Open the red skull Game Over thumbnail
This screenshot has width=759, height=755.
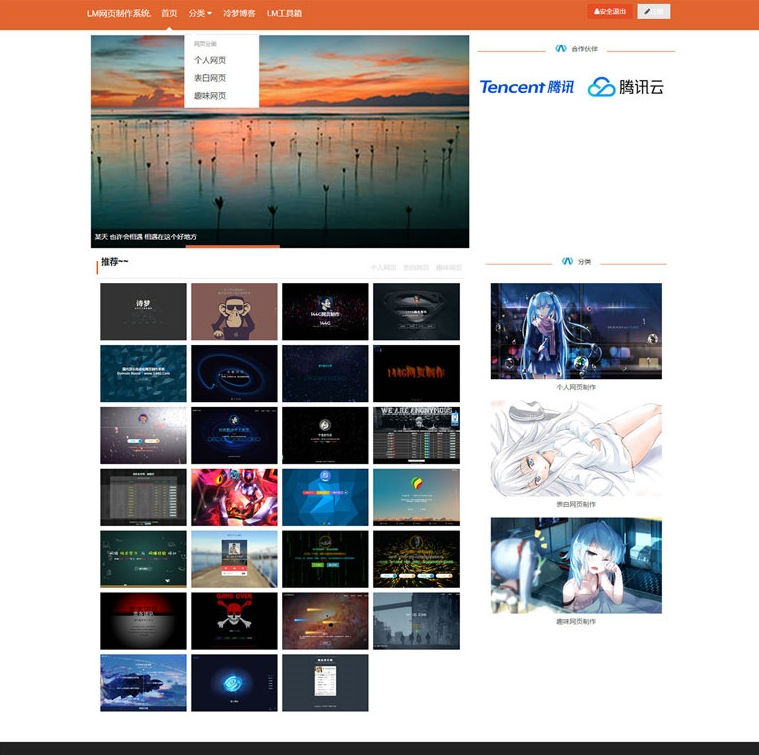(234, 621)
